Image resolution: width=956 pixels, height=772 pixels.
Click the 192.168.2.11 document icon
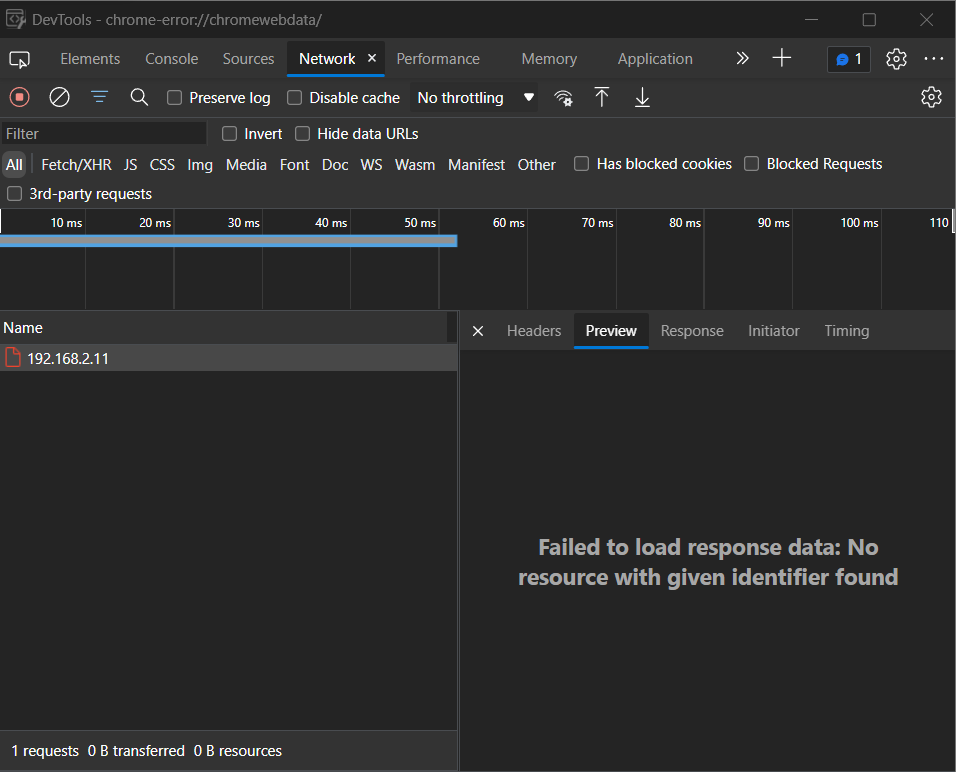coord(13,358)
